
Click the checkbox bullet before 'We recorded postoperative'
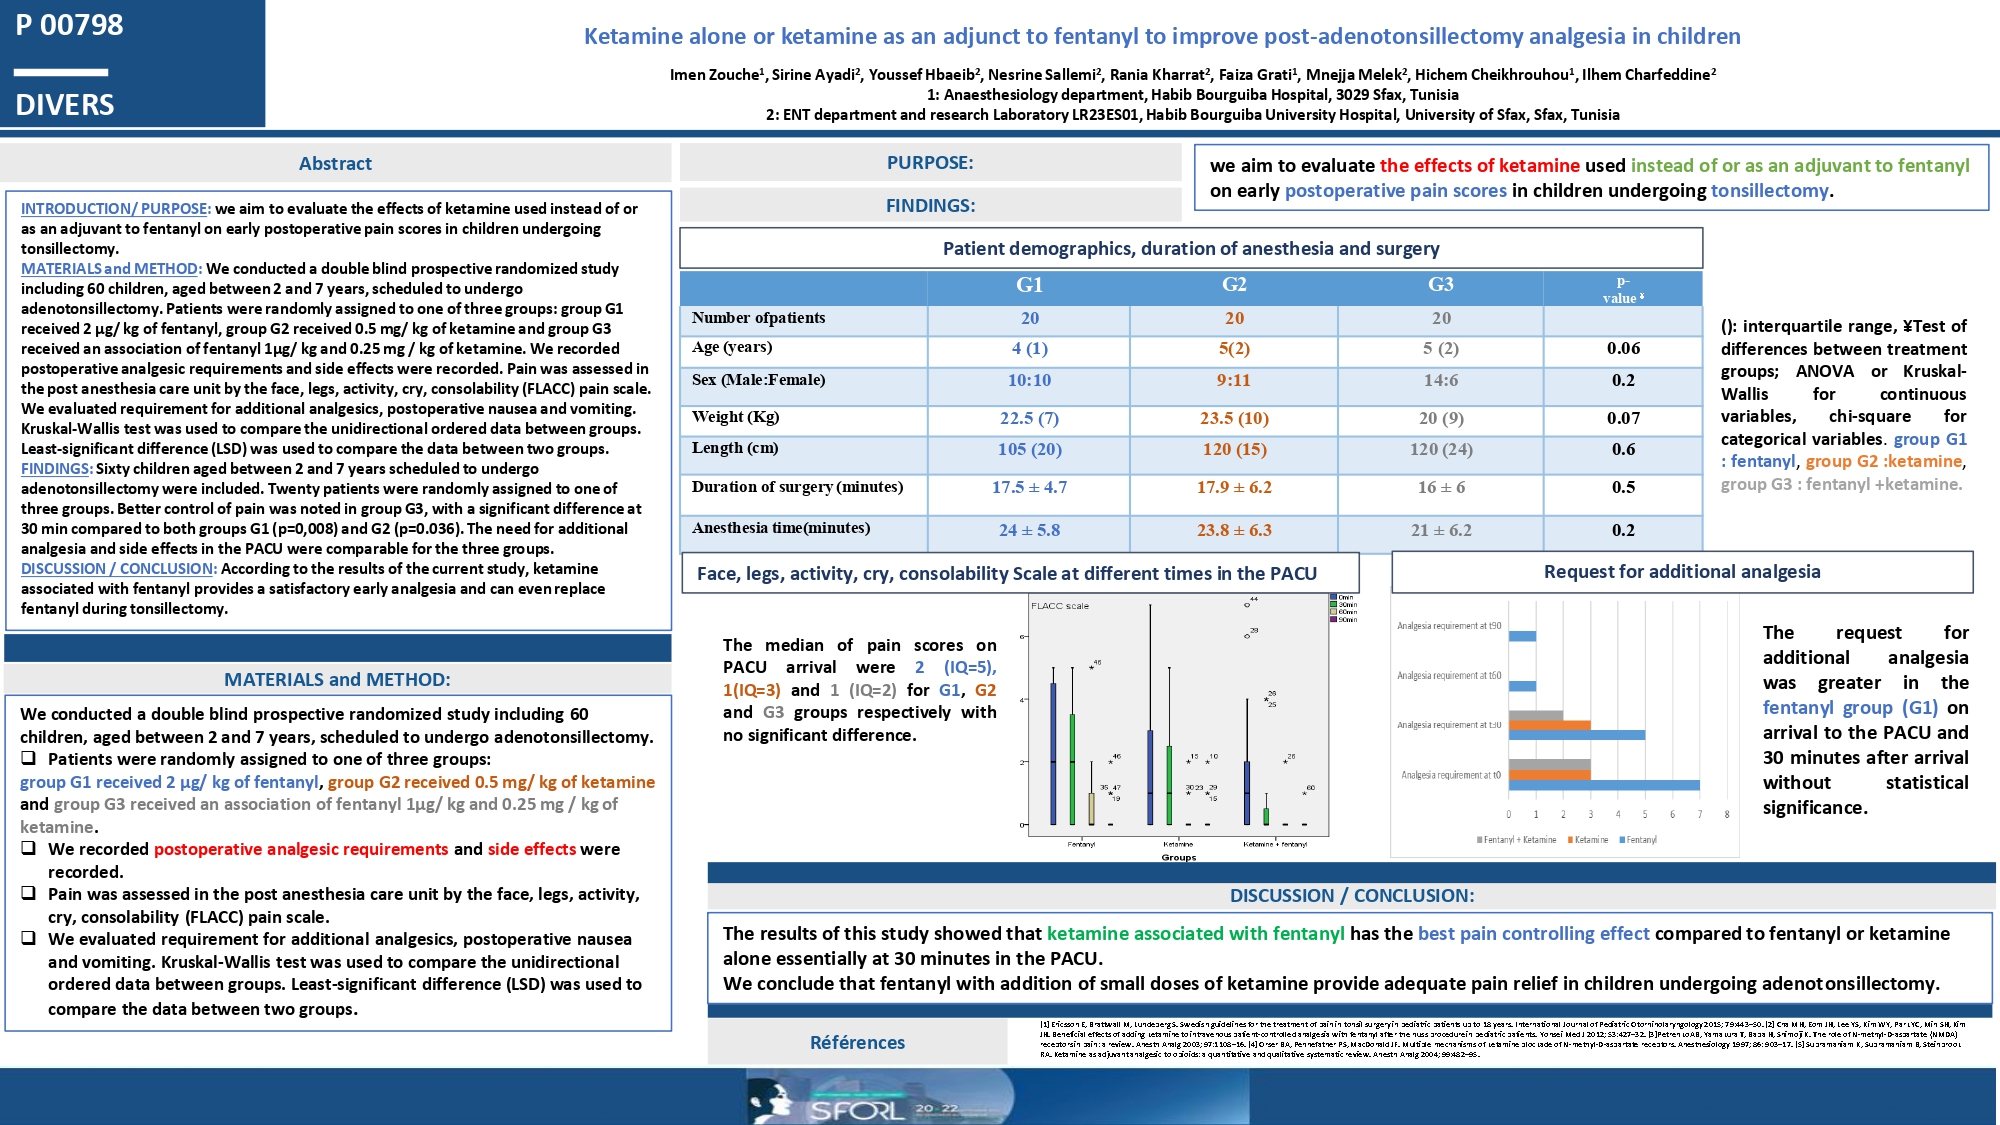point(29,848)
